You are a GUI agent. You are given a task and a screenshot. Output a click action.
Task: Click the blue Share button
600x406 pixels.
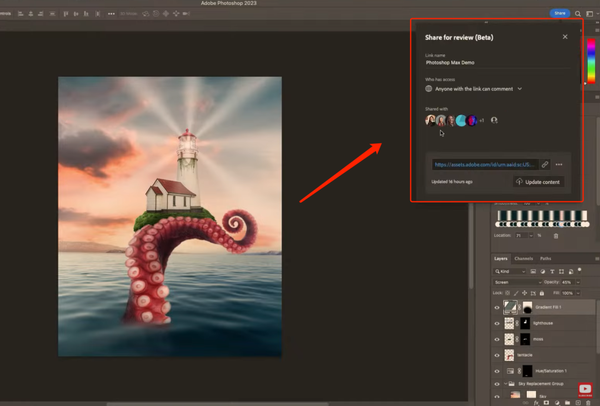(x=559, y=13)
